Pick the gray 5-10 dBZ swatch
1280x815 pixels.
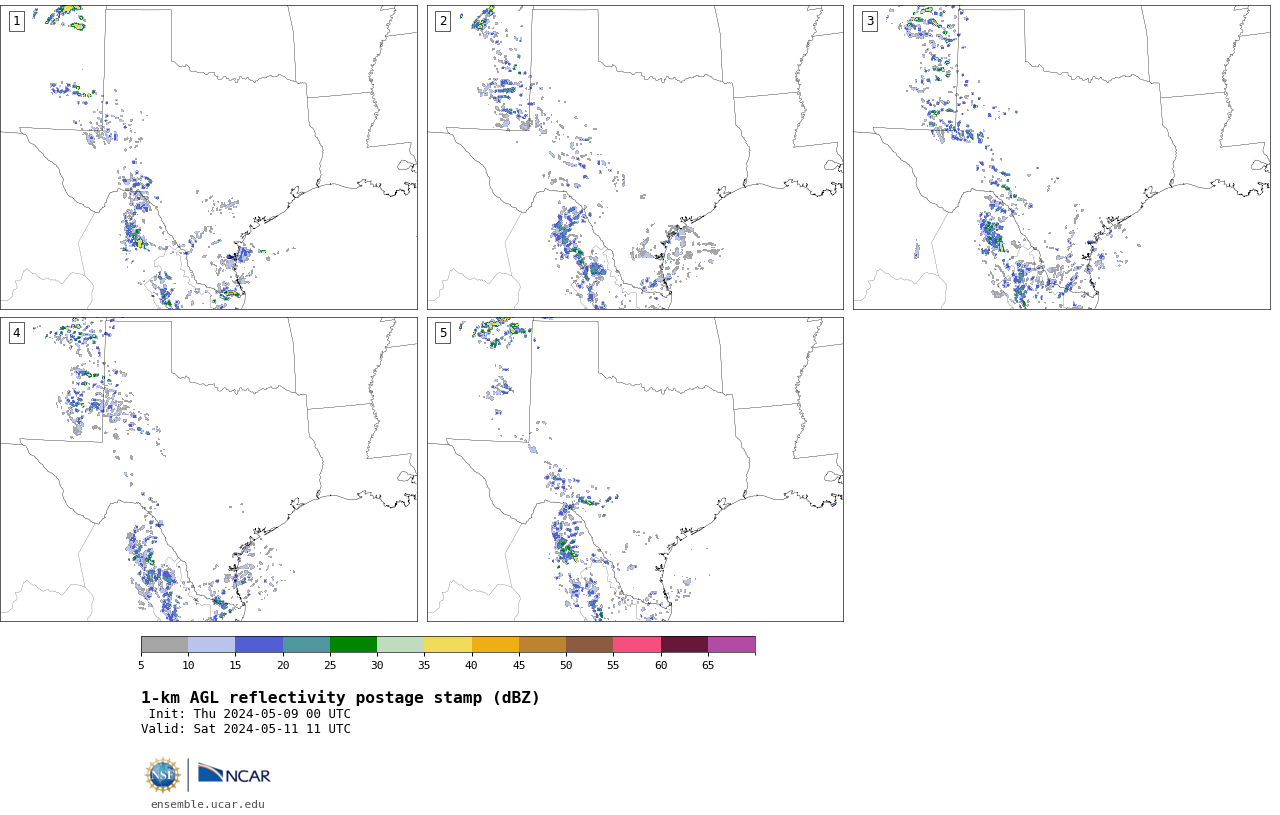point(164,644)
